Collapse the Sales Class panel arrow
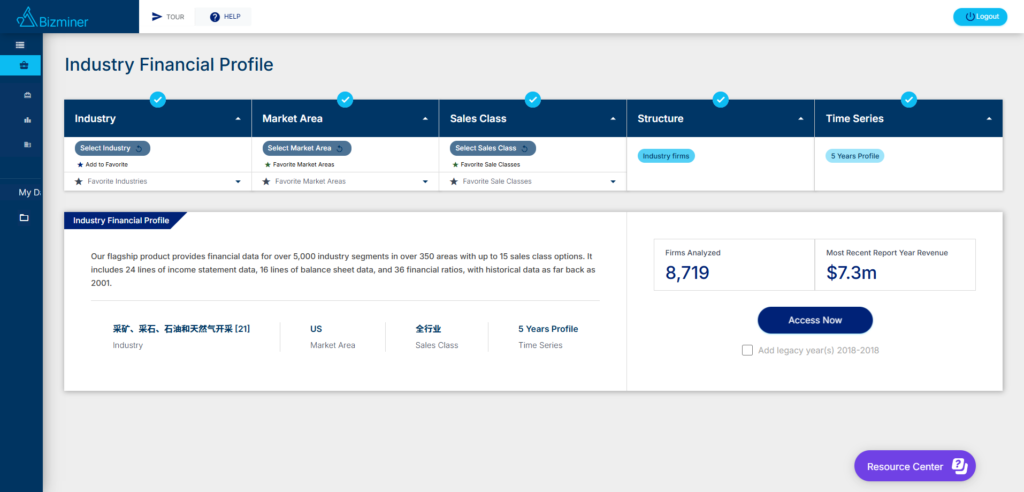The image size is (1024, 492). click(x=613, y=119)
